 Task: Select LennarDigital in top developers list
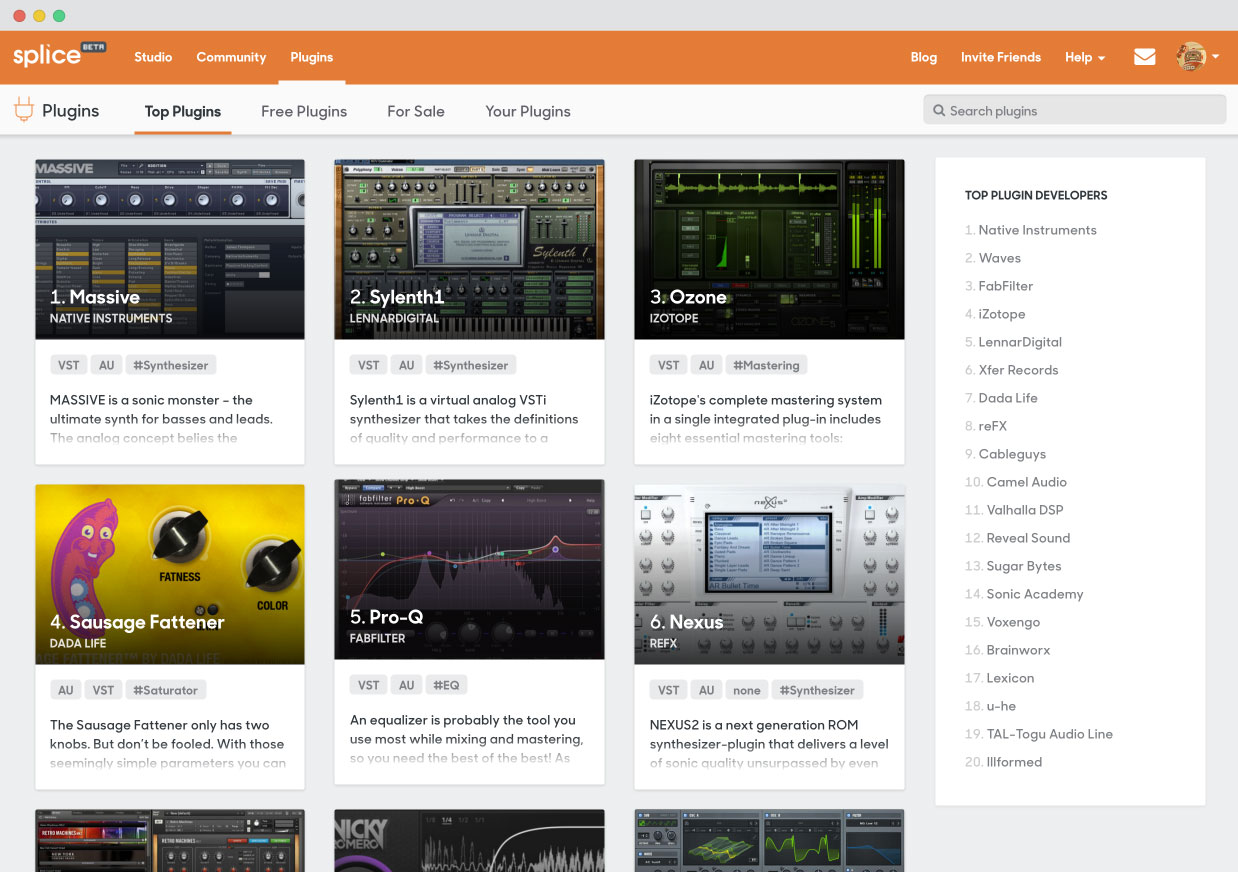[1020, 342]
